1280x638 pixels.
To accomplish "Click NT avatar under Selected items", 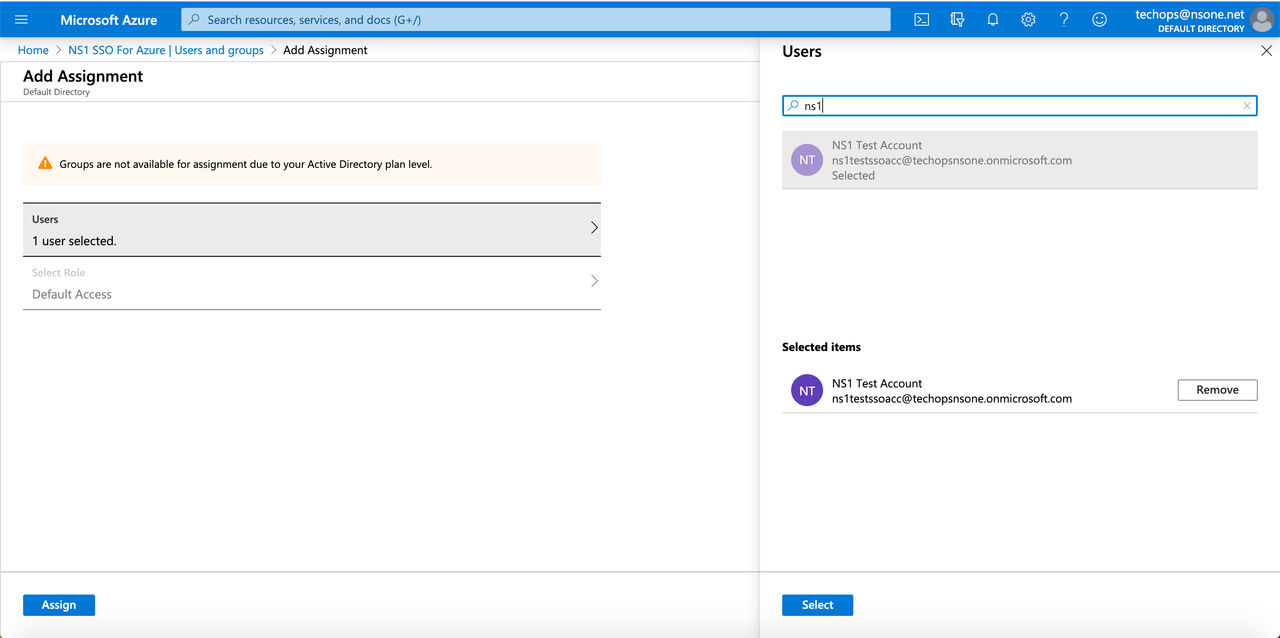I will pos(807,391).
